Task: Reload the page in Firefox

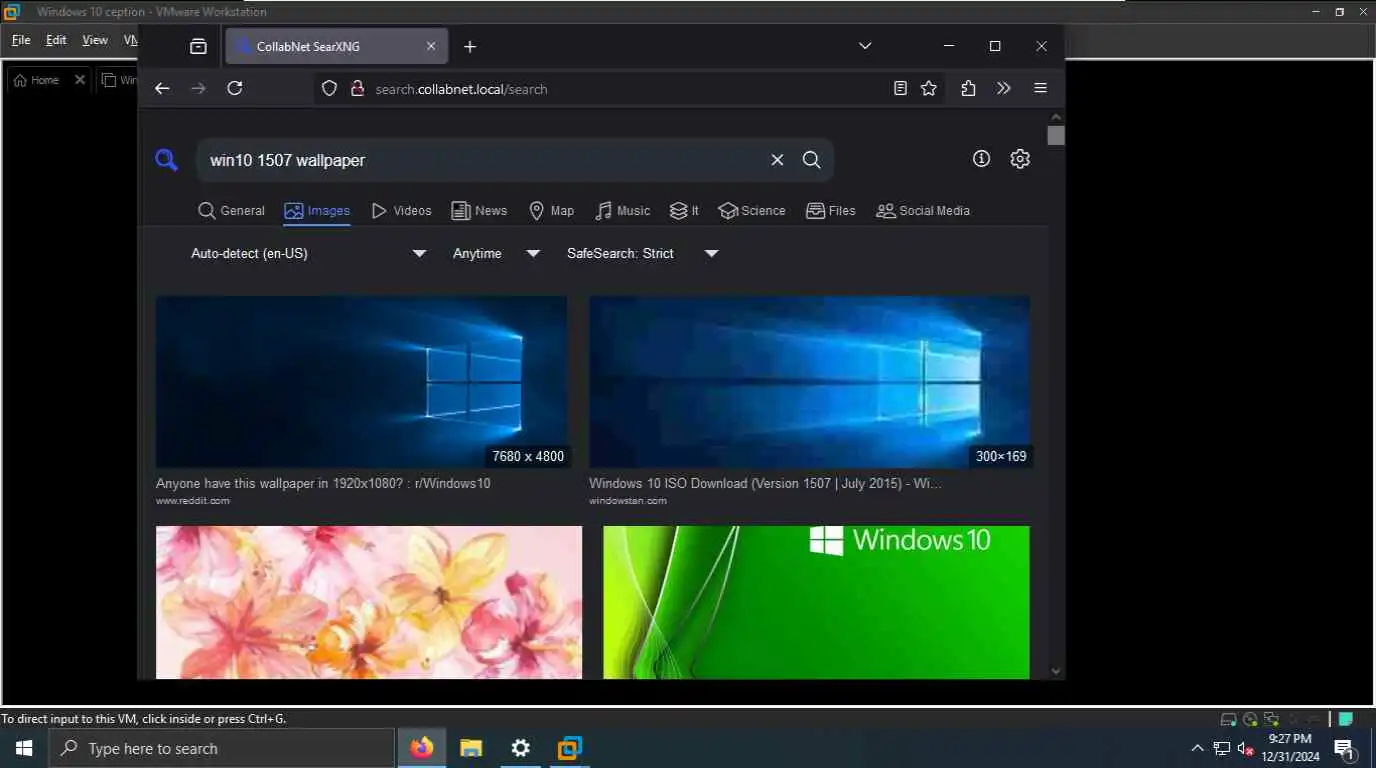Action: point(235,88)
